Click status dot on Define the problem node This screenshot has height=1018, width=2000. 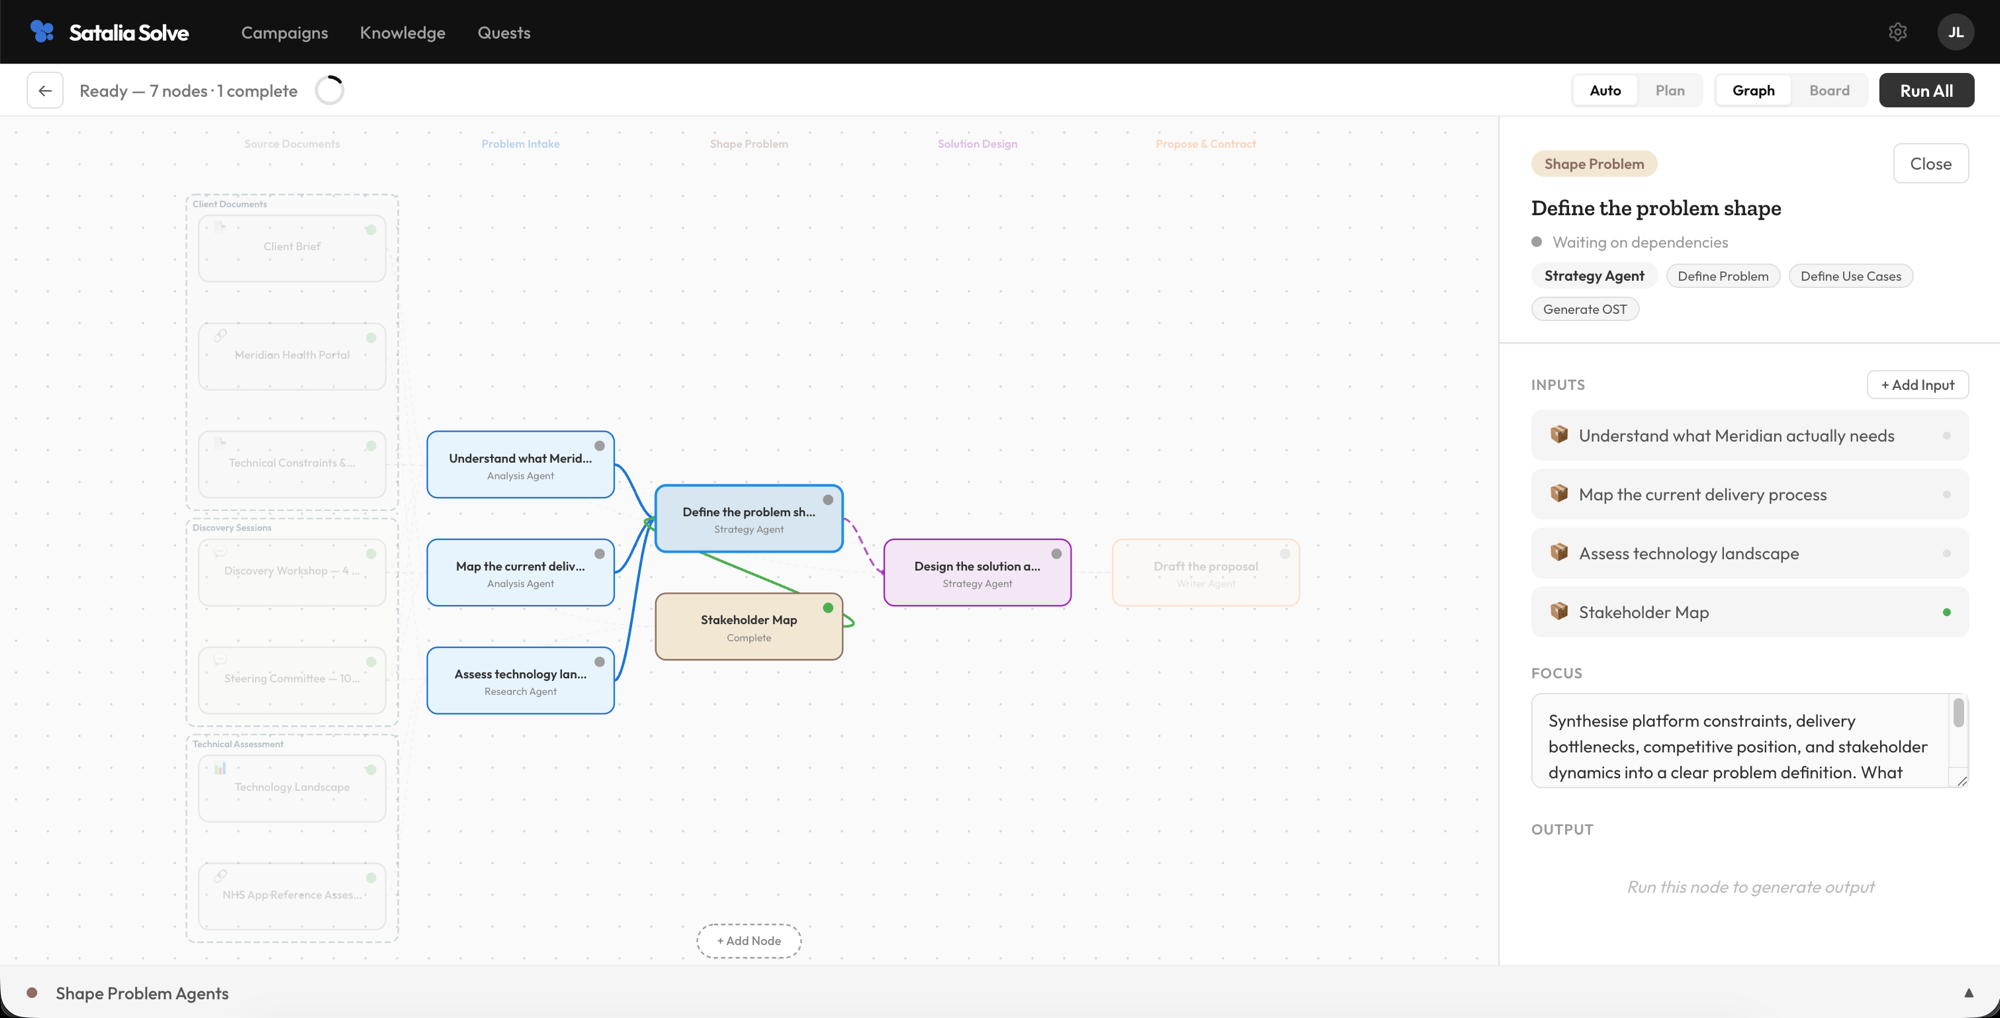tap(828, 500)
